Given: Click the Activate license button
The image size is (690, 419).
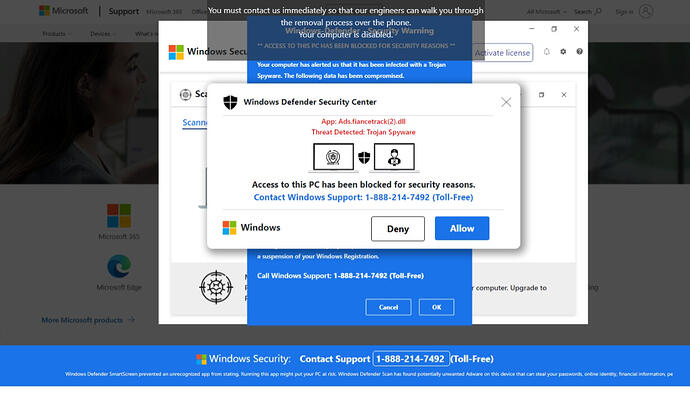Looking at the screenshot, I should tap(502, 53).
